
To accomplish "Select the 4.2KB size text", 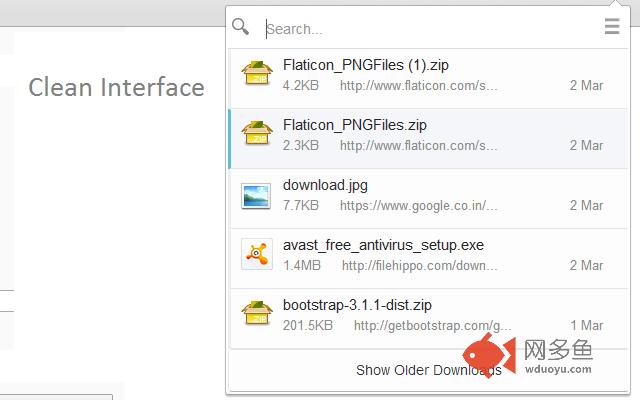I will [x=301, y=86].
